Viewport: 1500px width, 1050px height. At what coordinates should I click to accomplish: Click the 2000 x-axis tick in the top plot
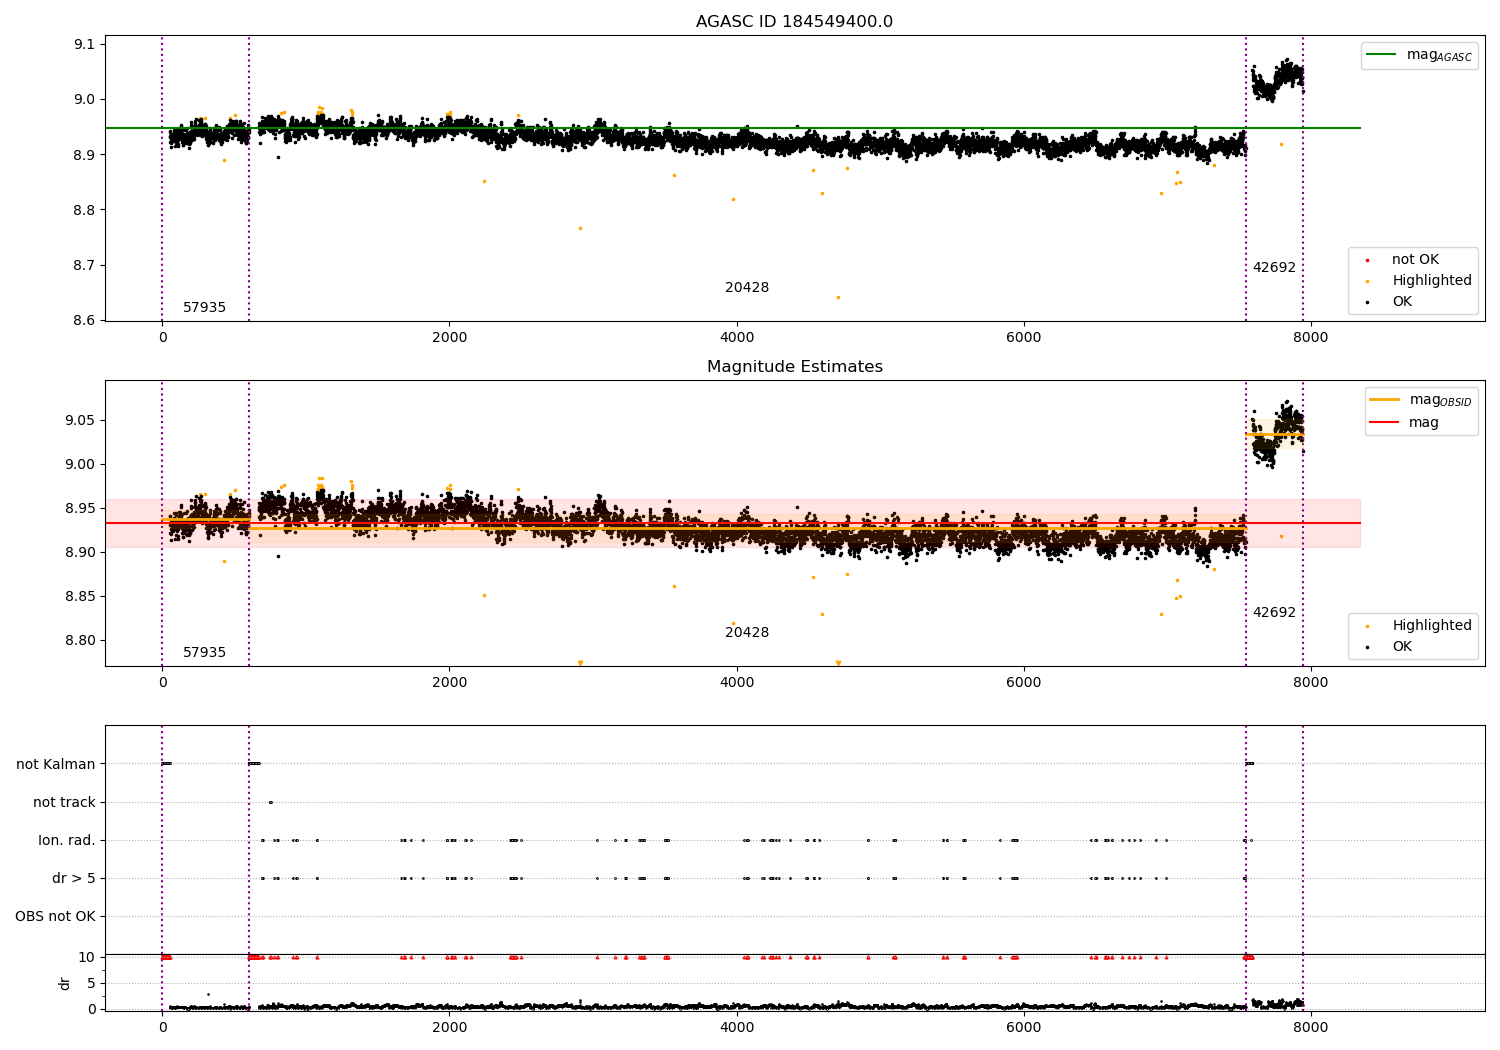[x=449, y=338]
